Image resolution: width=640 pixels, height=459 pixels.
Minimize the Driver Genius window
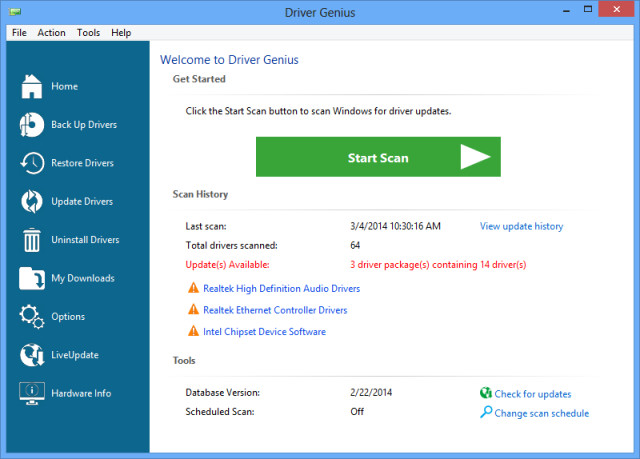click(566, 11)
